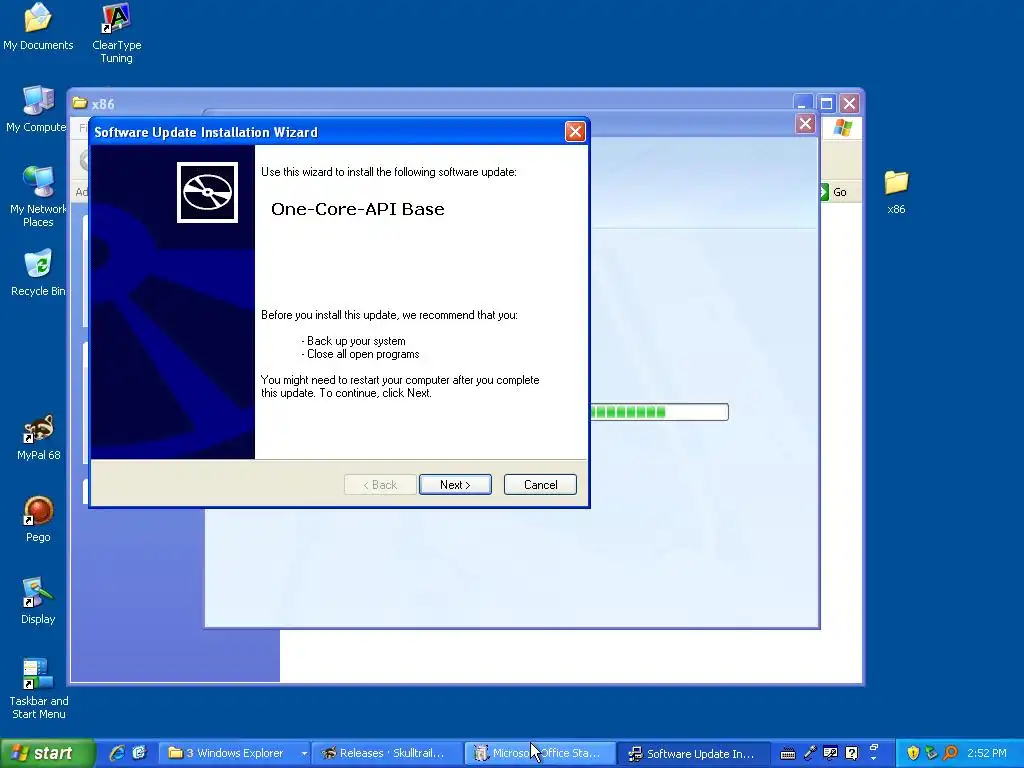Select the x86 folder on desktop

coord(896,192)
